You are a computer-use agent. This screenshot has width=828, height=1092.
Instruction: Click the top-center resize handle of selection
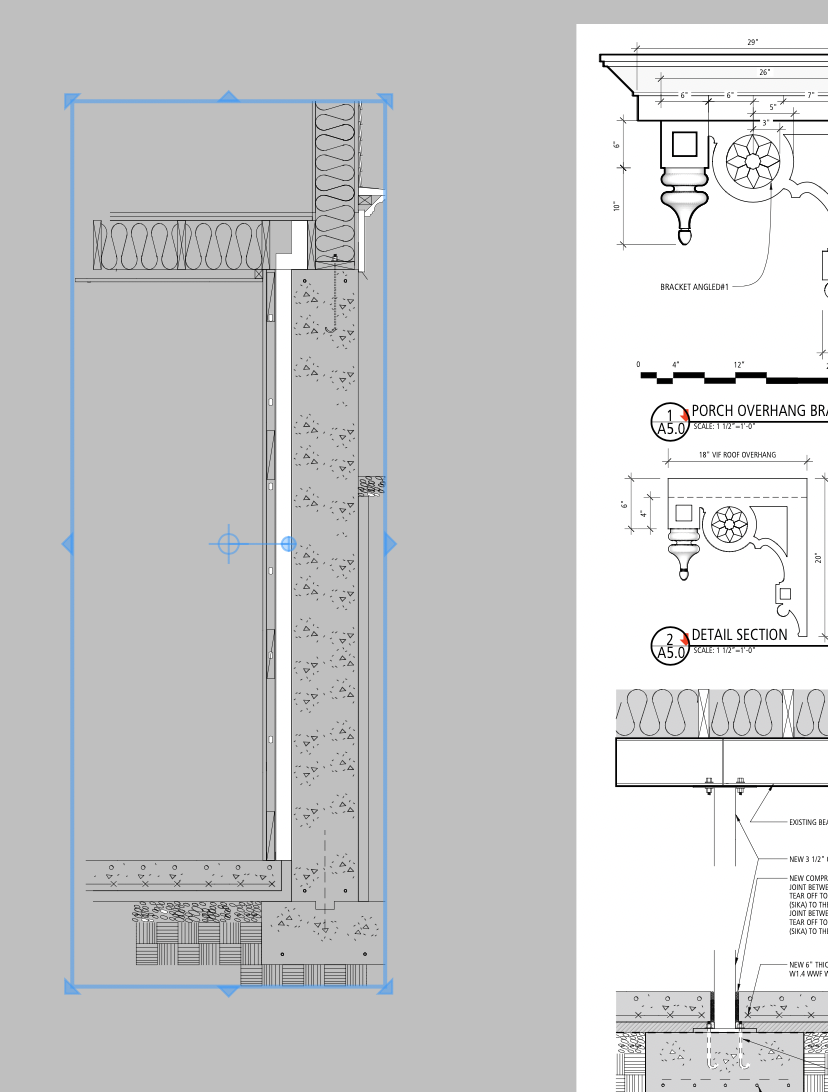(228, 97)
